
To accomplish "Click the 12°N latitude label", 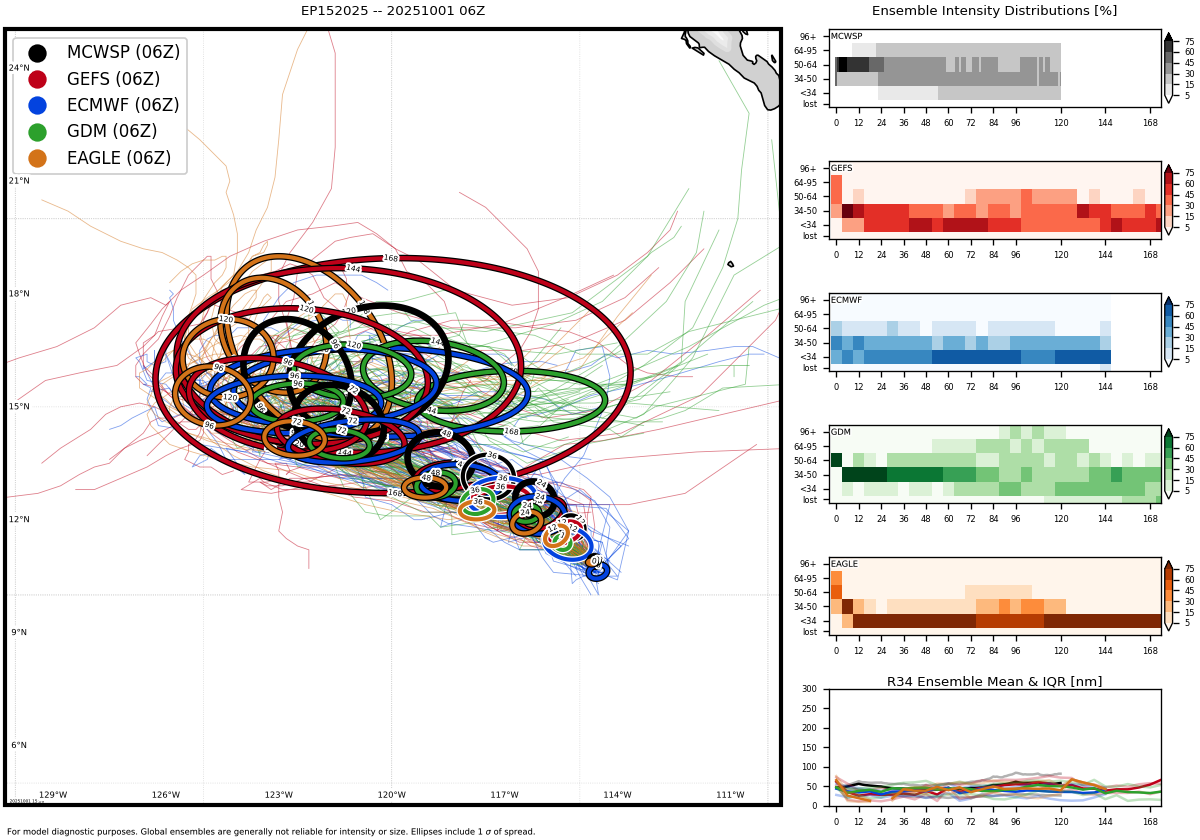I will click(19, 520).
